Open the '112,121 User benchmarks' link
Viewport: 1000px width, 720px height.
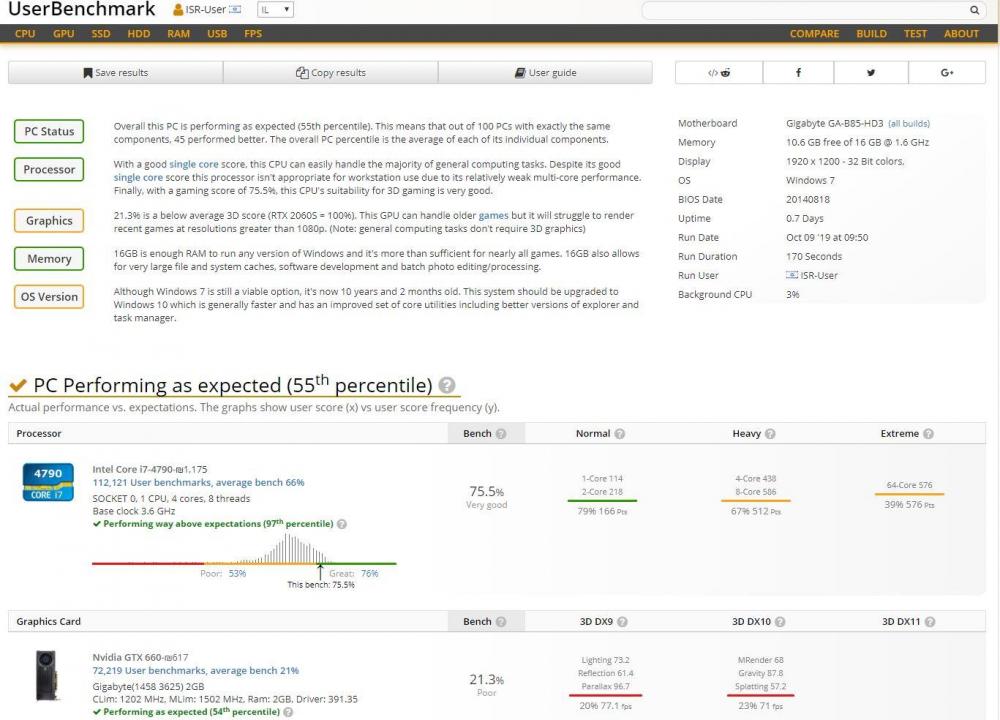[198, 483]
